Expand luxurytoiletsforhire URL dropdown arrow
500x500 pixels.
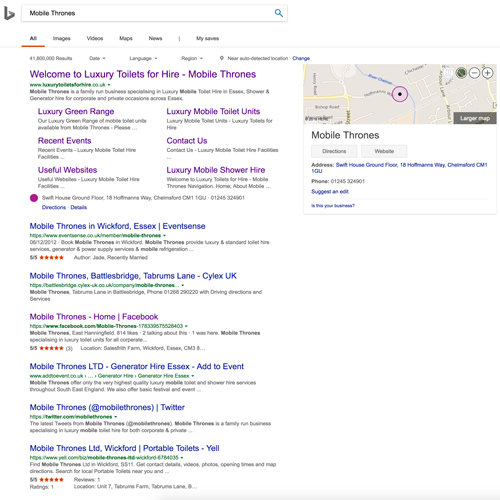pos(109,85)
